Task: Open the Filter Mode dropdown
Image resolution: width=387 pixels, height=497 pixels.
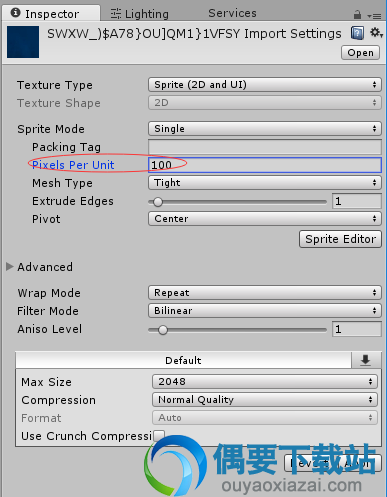Action: tap(265, 311)
